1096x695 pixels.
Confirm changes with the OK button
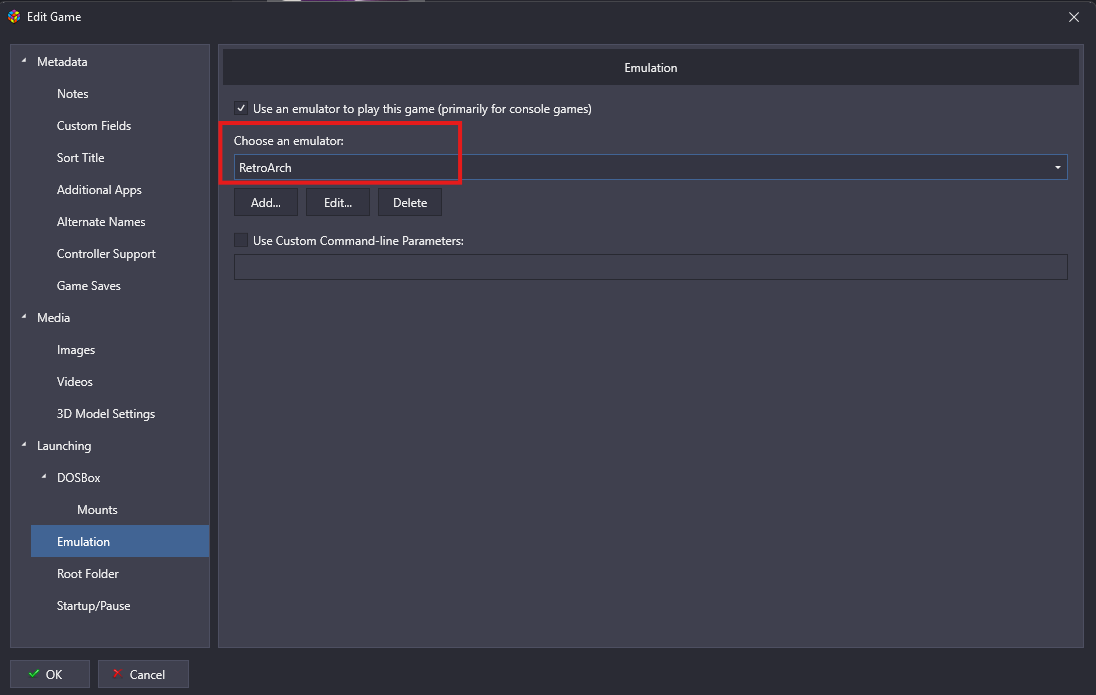(50, 674)
